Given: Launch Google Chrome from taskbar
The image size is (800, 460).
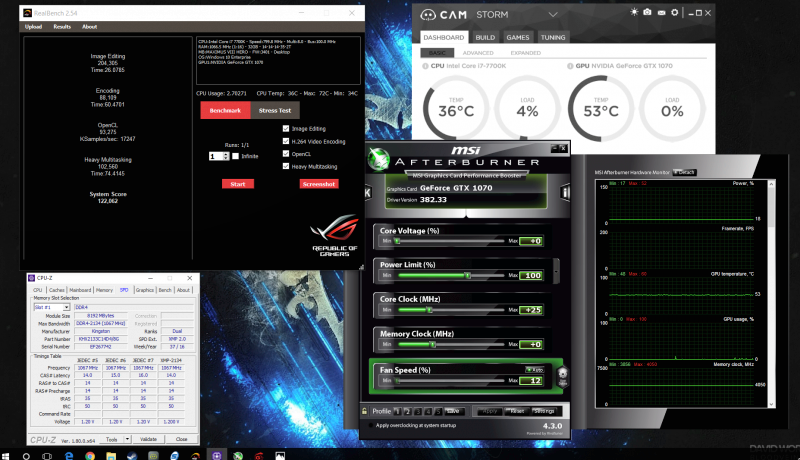Looking at the screenshot, I should [x=90, y=456].
